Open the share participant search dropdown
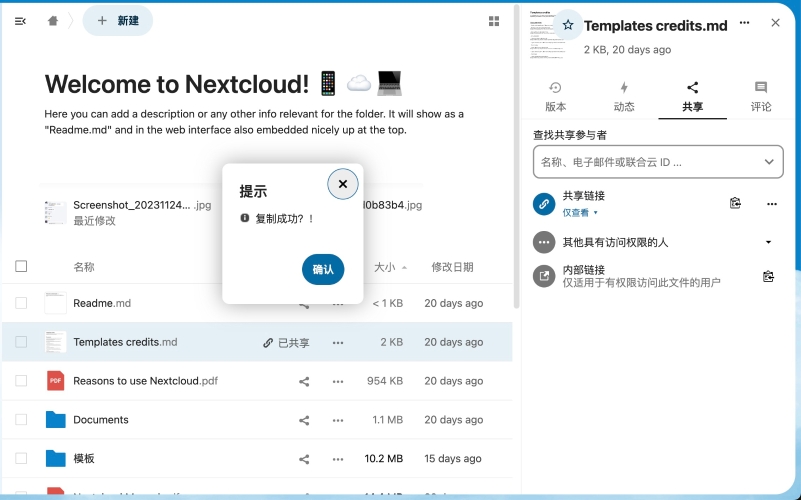Screen dimensions: 801x500 coord(768,161)
